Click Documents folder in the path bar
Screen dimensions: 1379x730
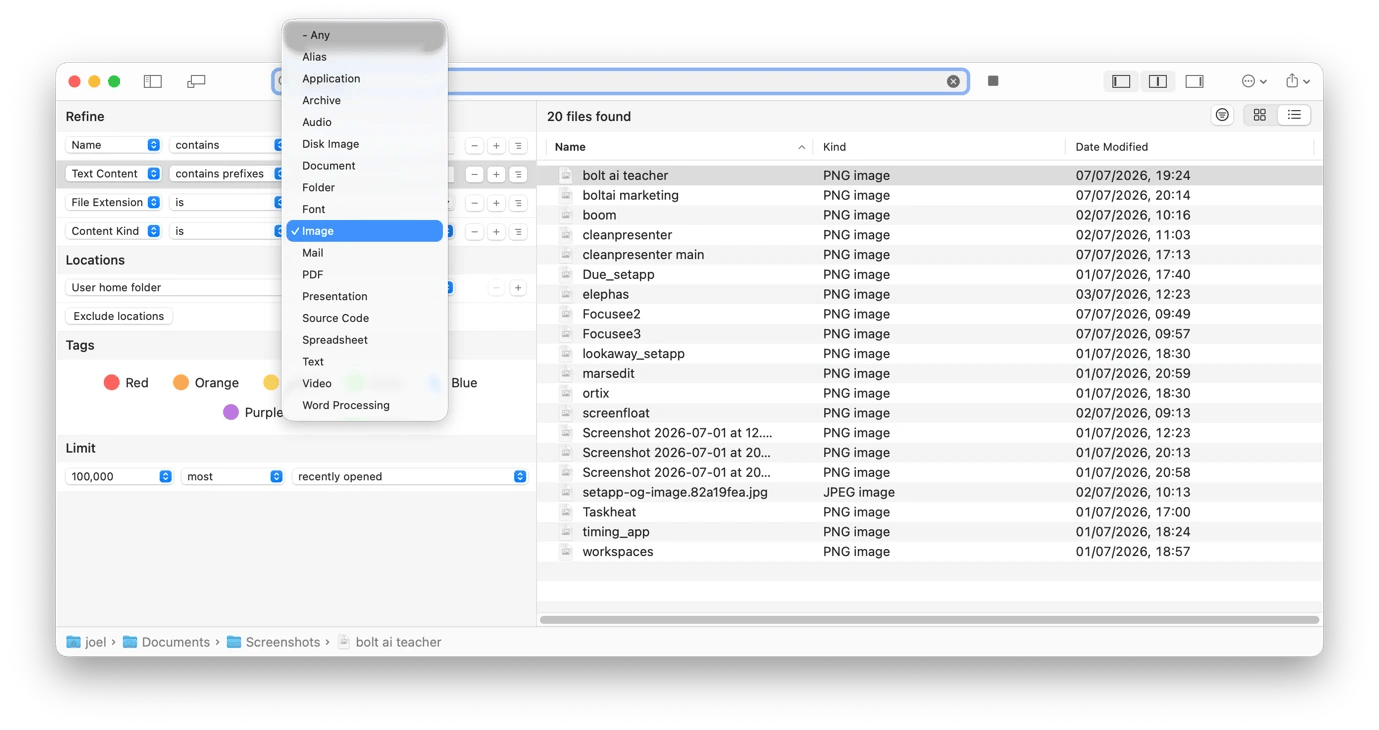tap(166, 642)
